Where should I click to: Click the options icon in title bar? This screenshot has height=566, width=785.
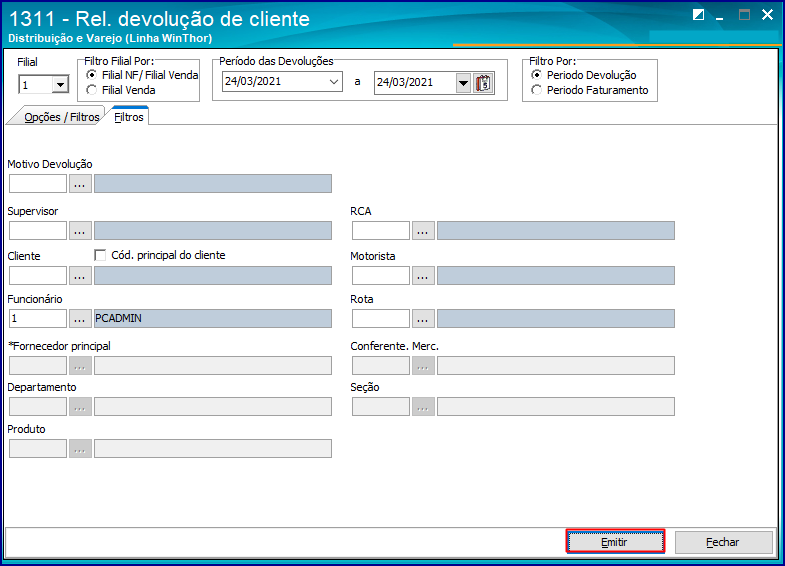click(x=698, y=15)
